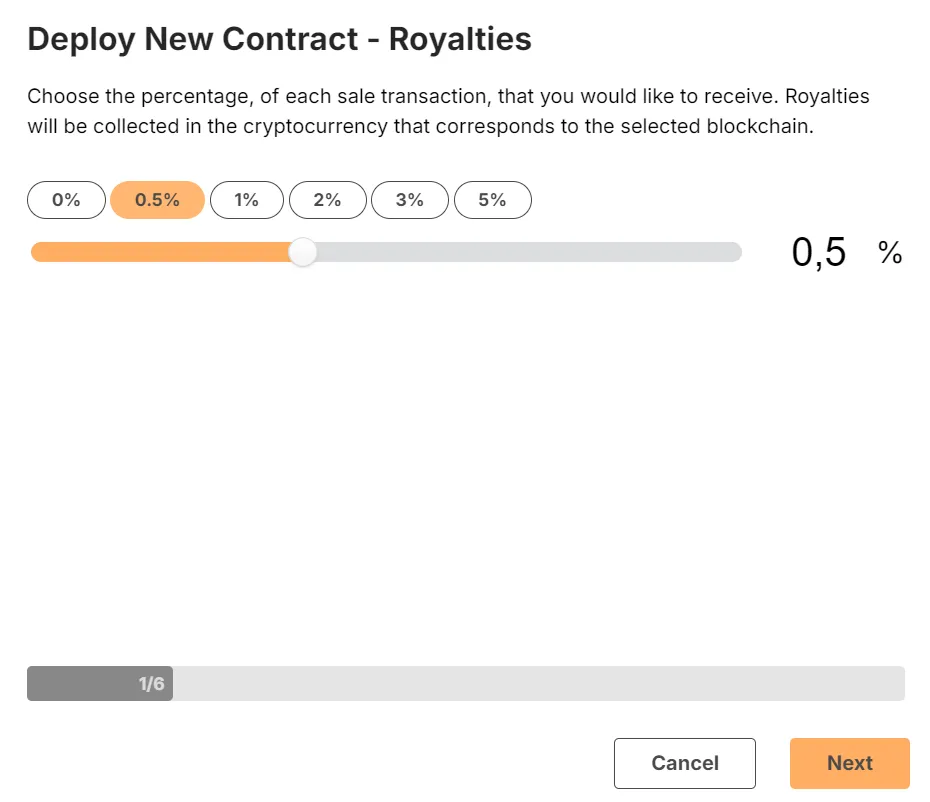Click the empty part of the step progress bar
Screen dimensions: 930x802
coord(539,683)
